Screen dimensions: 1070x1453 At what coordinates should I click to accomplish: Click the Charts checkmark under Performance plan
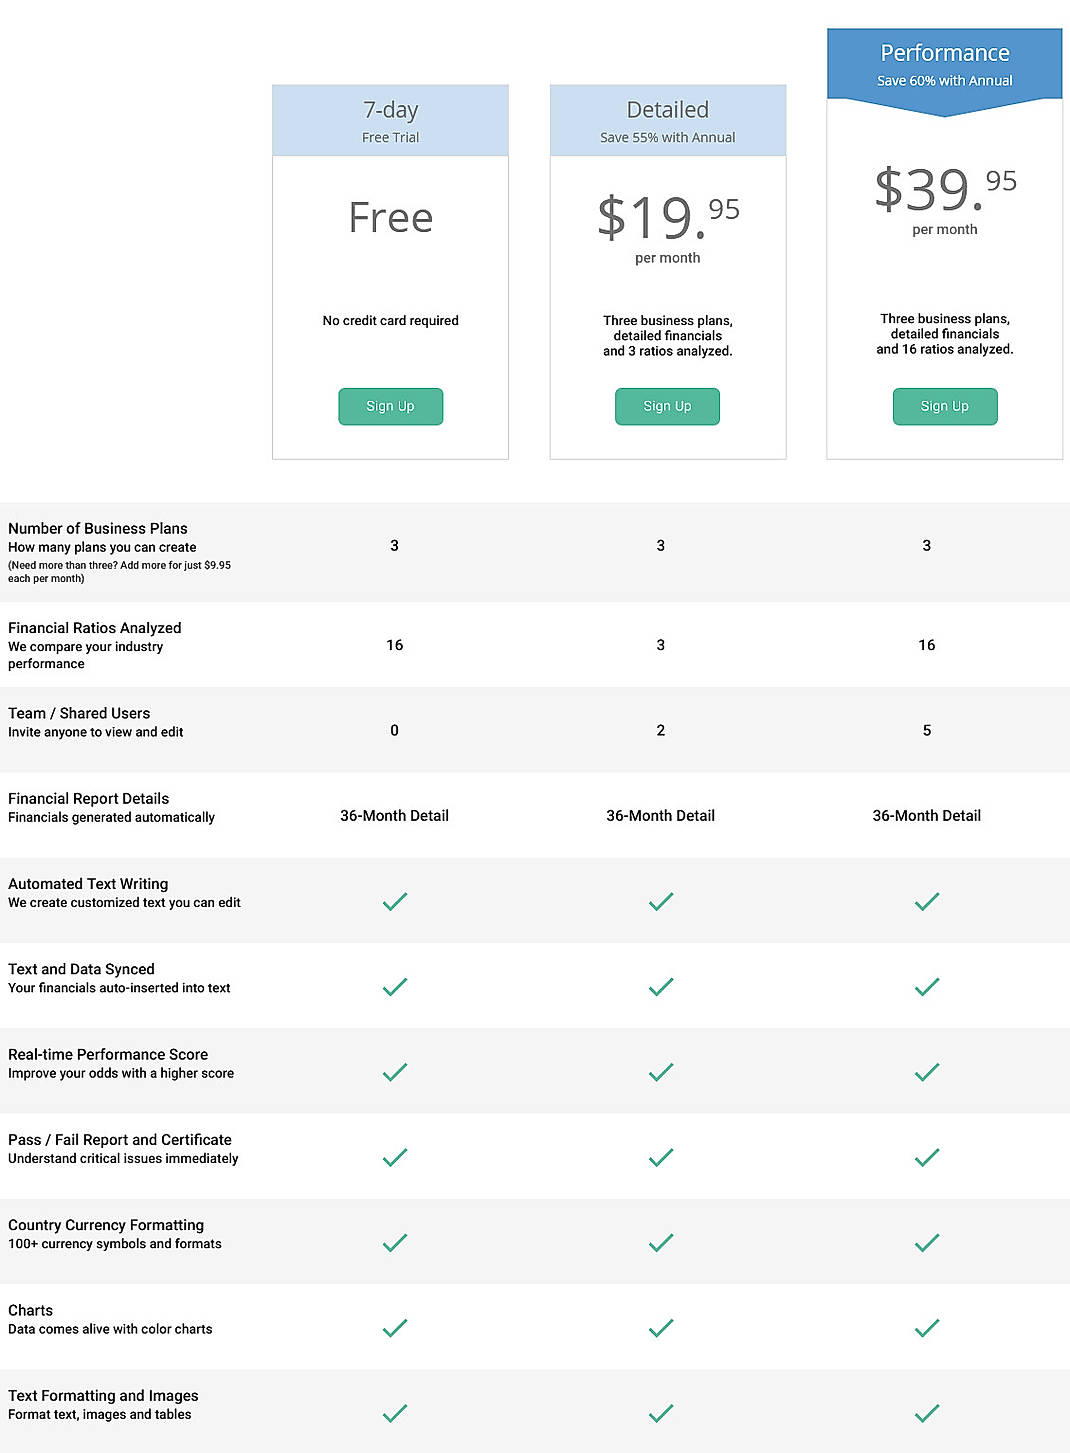click(926, 1328)
